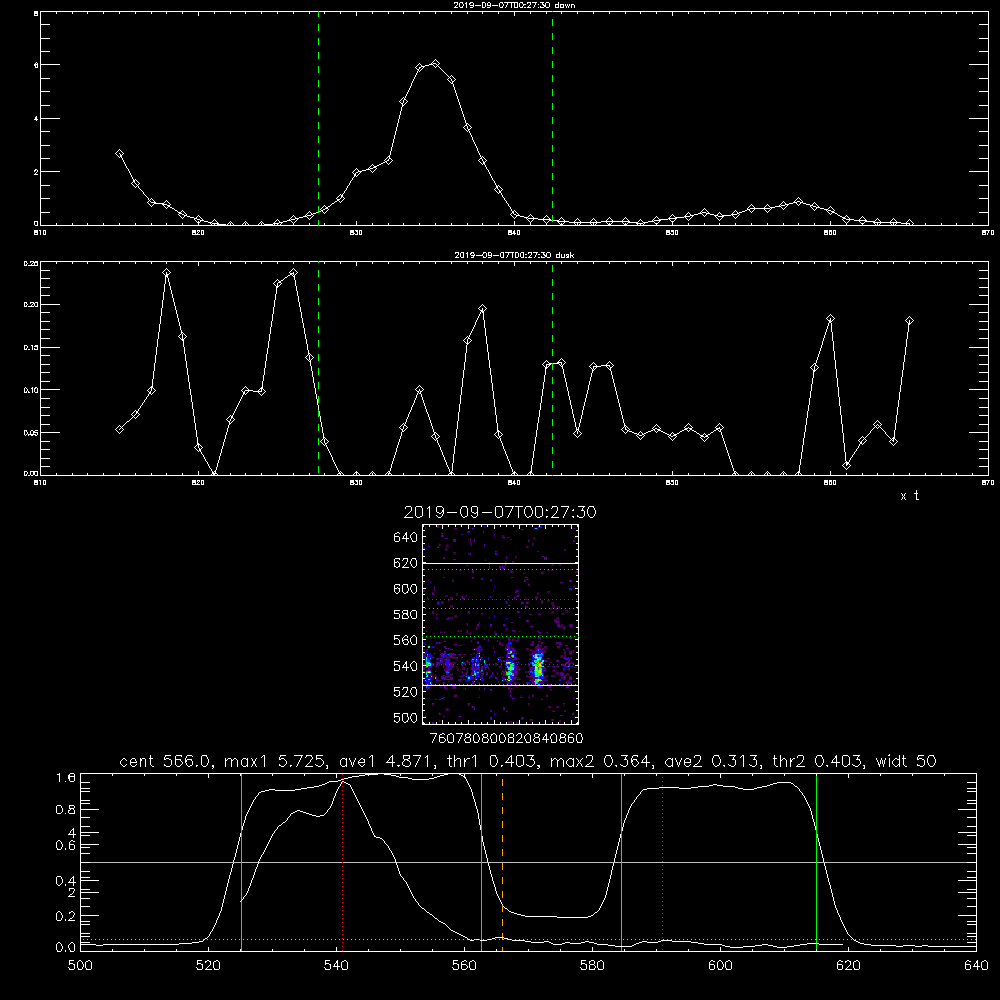
Task: Click the '2019-09-07T00:27:30' title above the spectral image
Action: 500,512
